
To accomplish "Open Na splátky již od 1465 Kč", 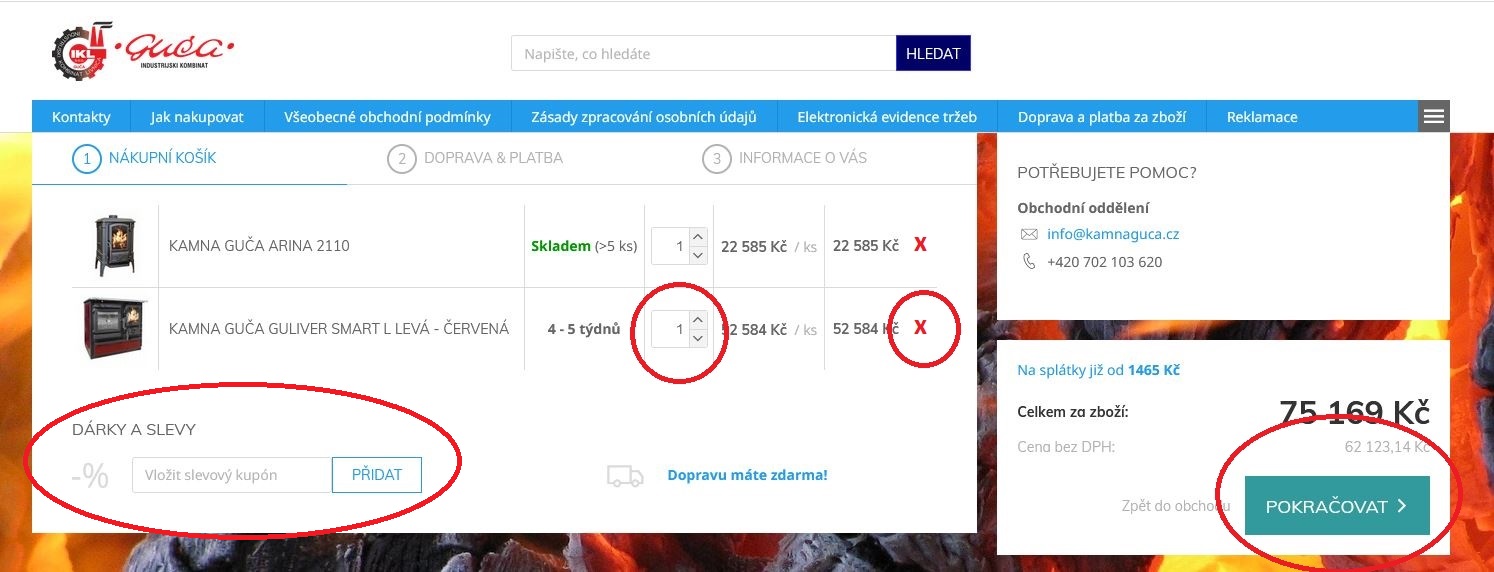I will coord(1098,370).
